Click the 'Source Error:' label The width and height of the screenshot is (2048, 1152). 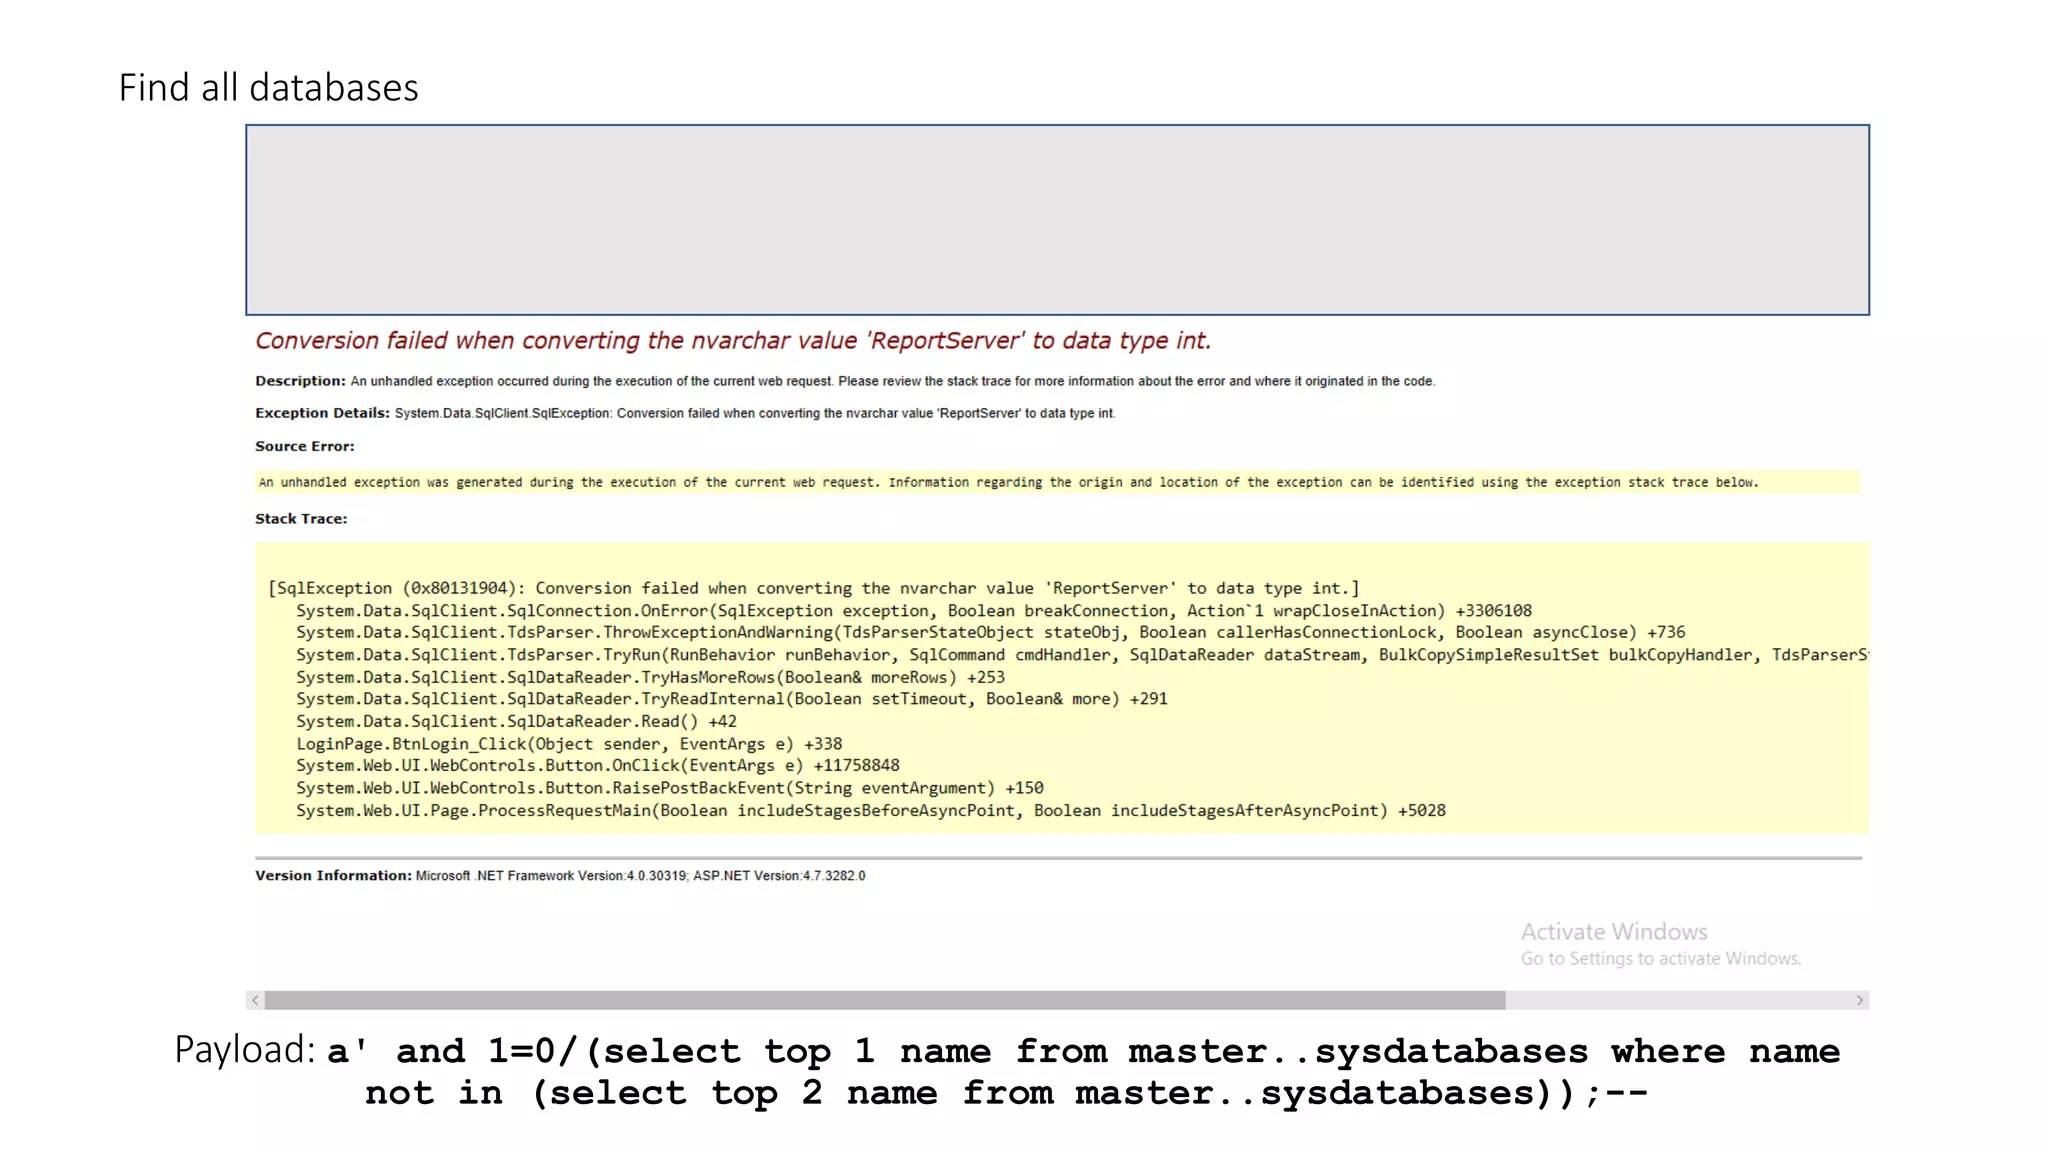[x=304, y=446]
